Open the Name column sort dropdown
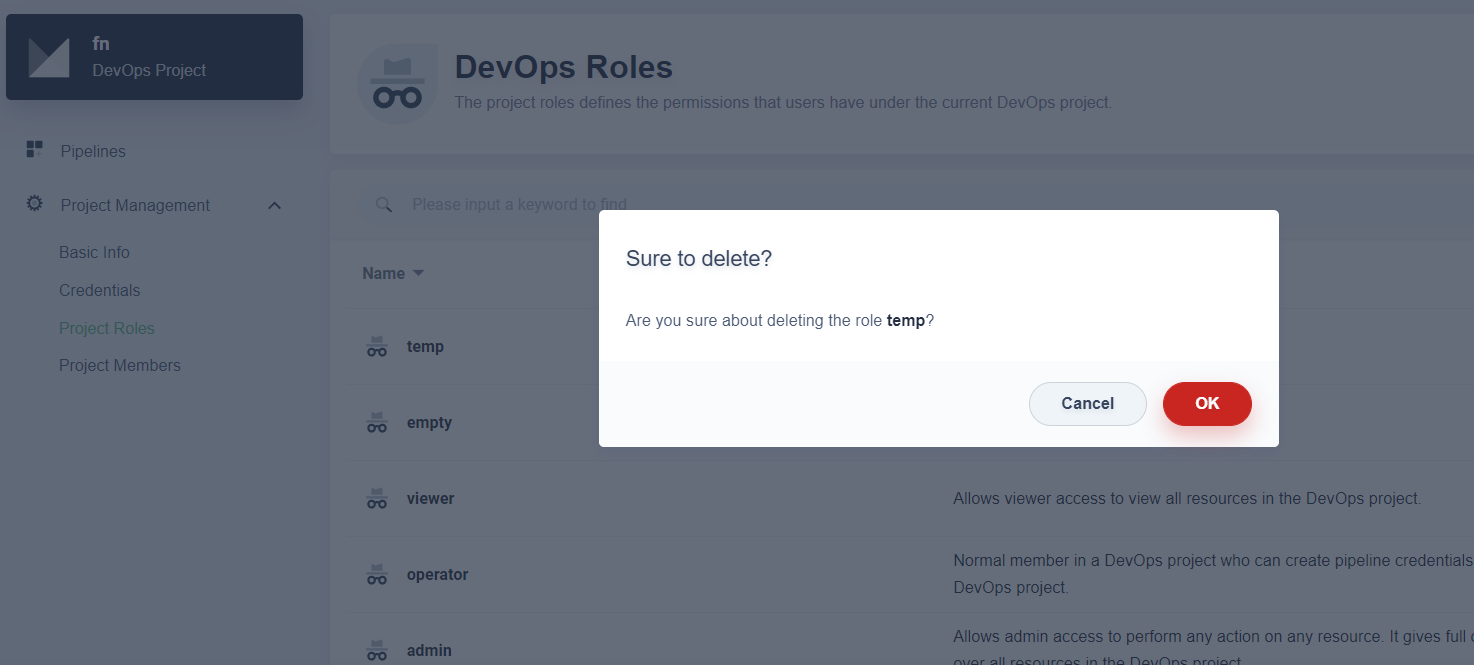1474x665 pixels. coord(419,272)
